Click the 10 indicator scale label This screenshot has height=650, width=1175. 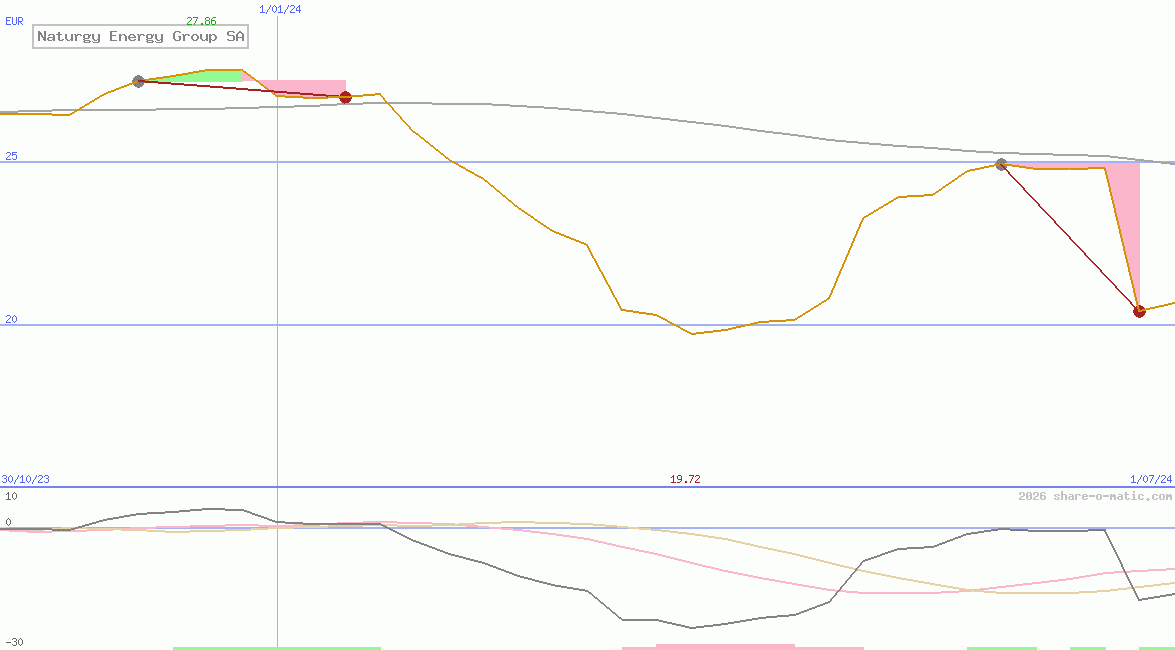pyautogui.click(x=11, y=496)
